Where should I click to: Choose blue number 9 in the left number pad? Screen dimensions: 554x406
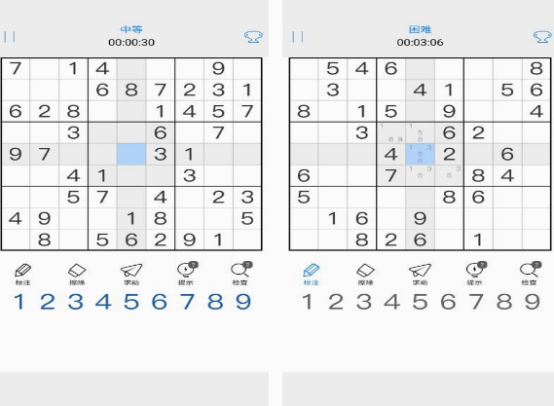[x=243, y=302]
